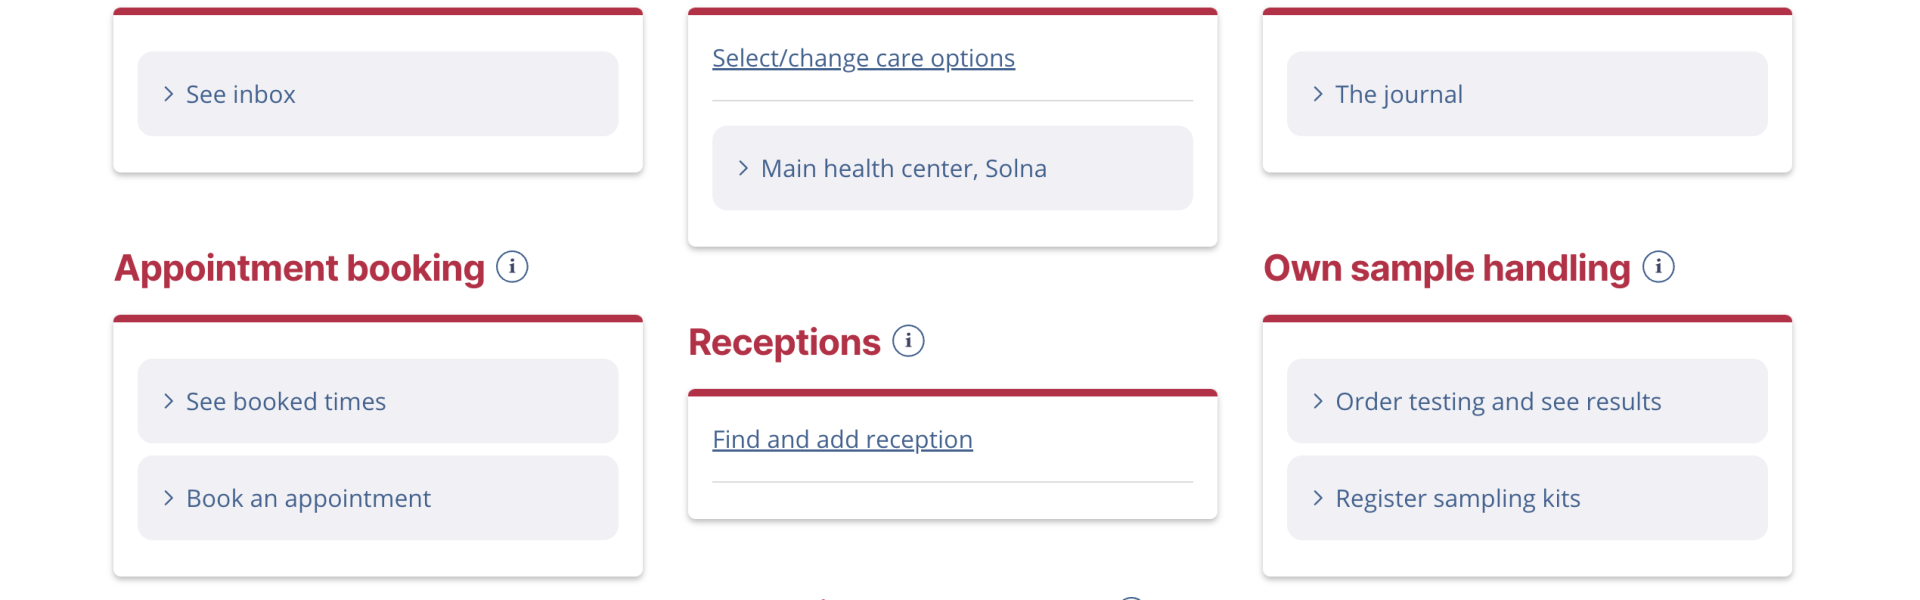Follow Select/change care options link
This screenshot has width=1920, height=600.
pyautogui.click(x=863, y=58)
